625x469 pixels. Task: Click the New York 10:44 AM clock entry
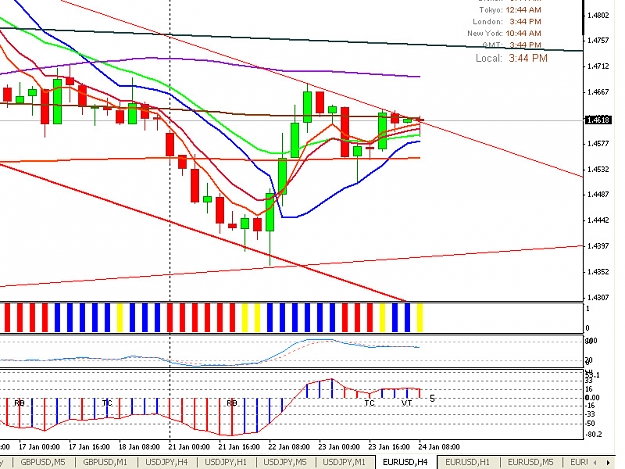[x=504, y=33]
